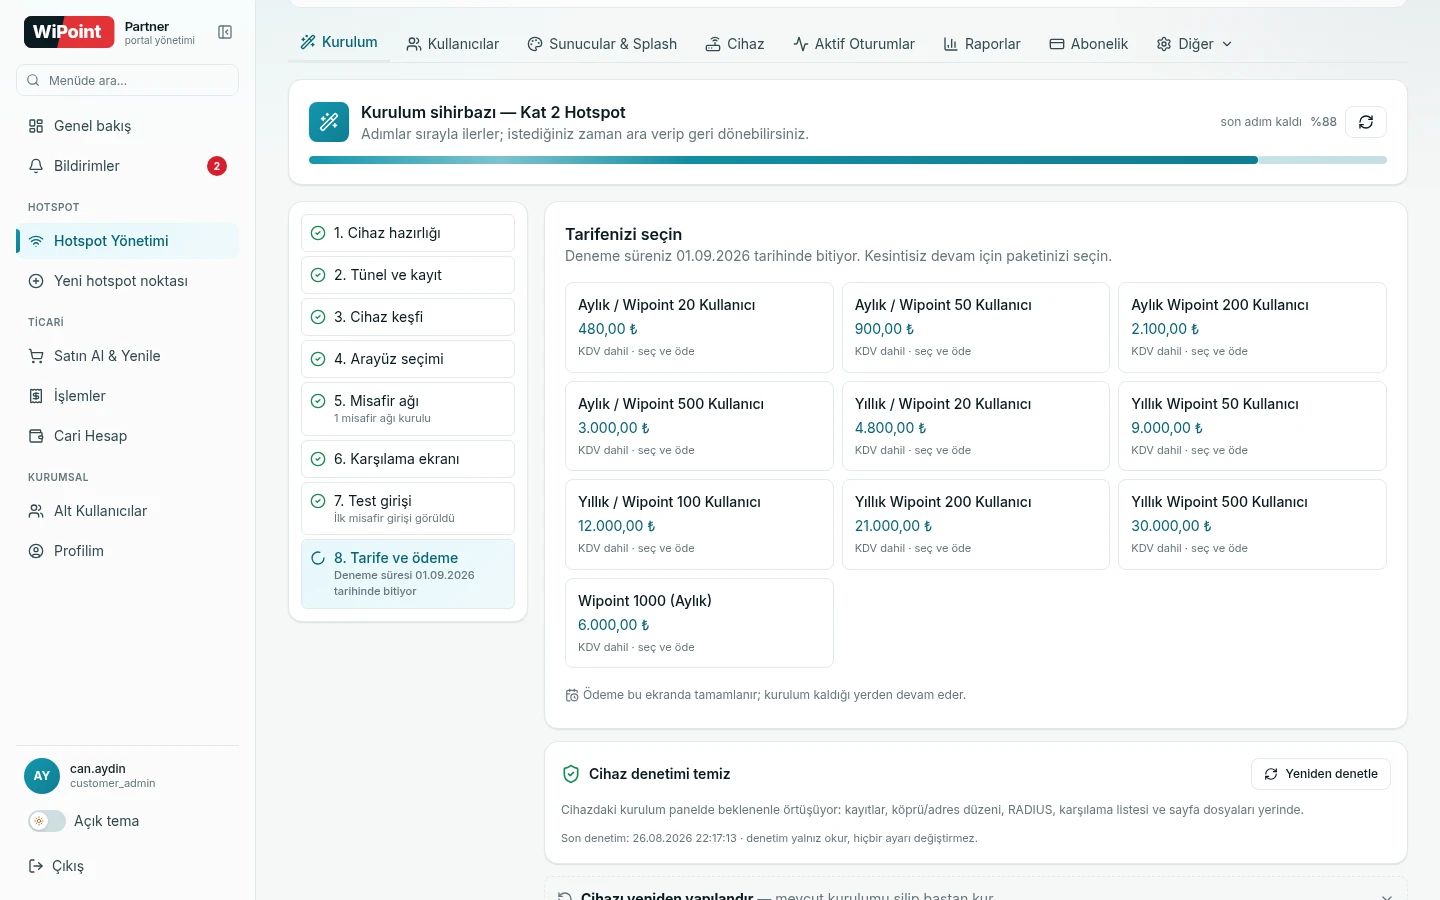Click the İşlemler receipt icon
1440x900 pixels.
[x=36, y=396]
